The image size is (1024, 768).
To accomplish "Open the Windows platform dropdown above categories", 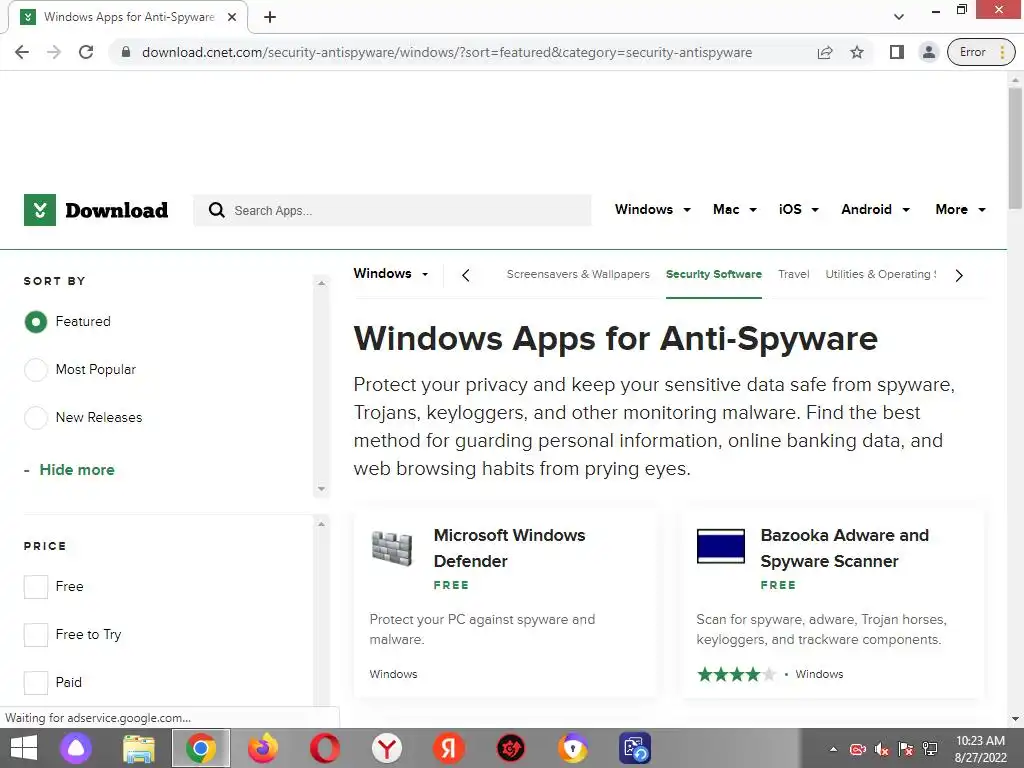I will point(391,274).
